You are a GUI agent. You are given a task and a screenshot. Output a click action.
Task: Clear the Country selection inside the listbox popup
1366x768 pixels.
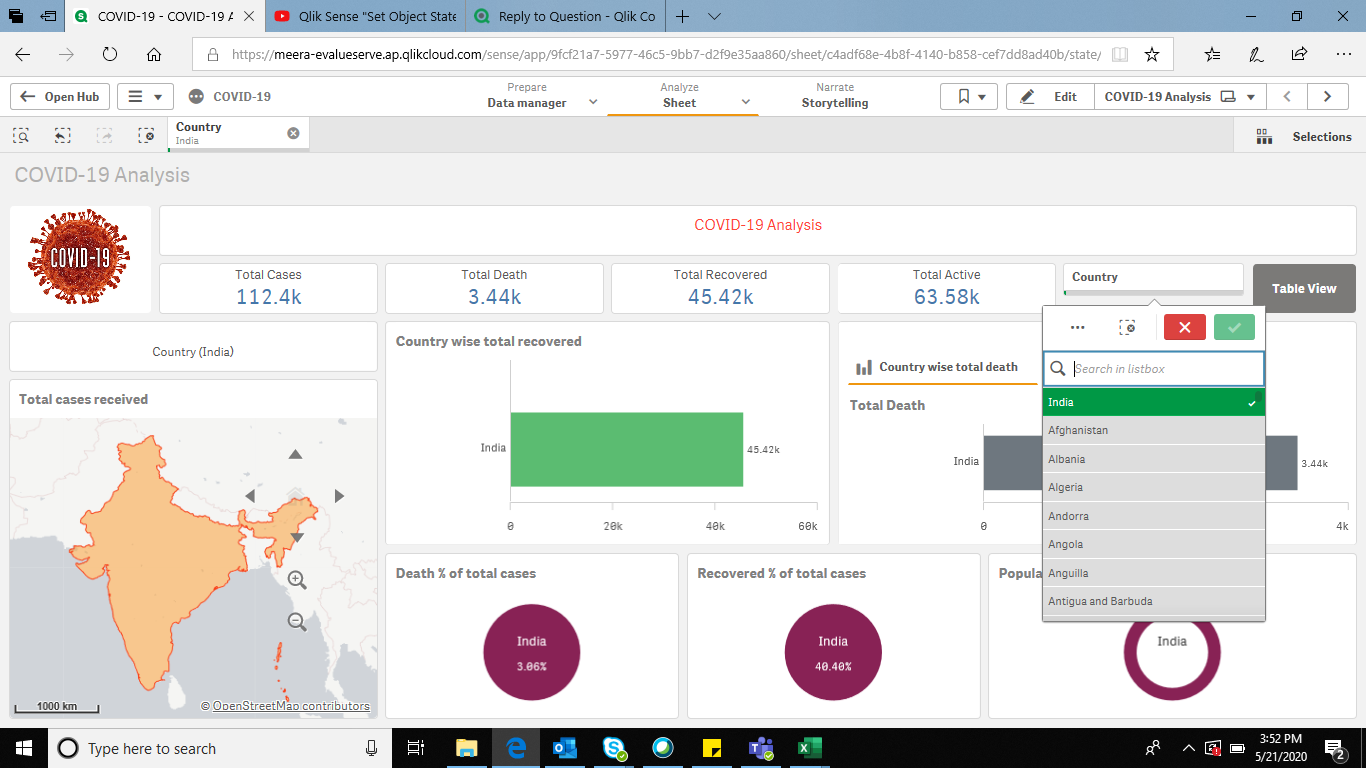[1128, 327]
